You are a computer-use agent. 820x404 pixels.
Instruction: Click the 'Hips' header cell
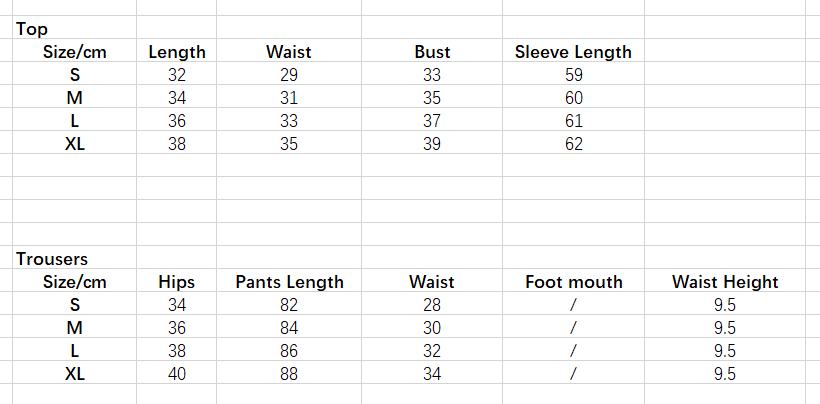(x=177, y=282)
